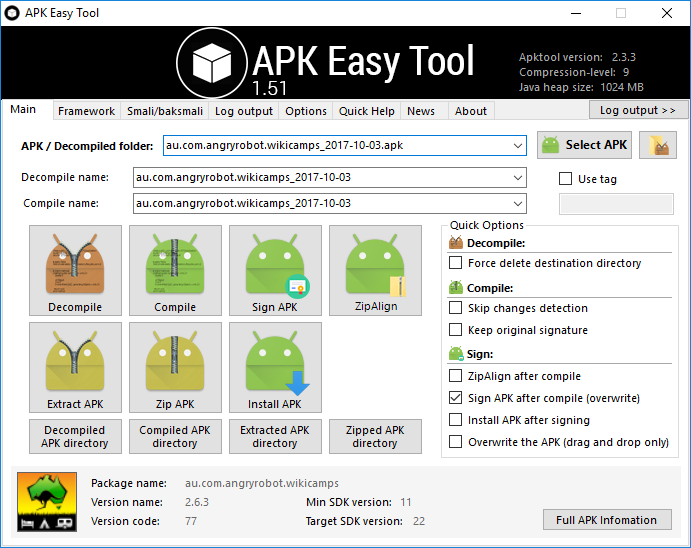
Task: Expand the Compile name dropdown
Action: pyautogui.click(x=518, y=204)
